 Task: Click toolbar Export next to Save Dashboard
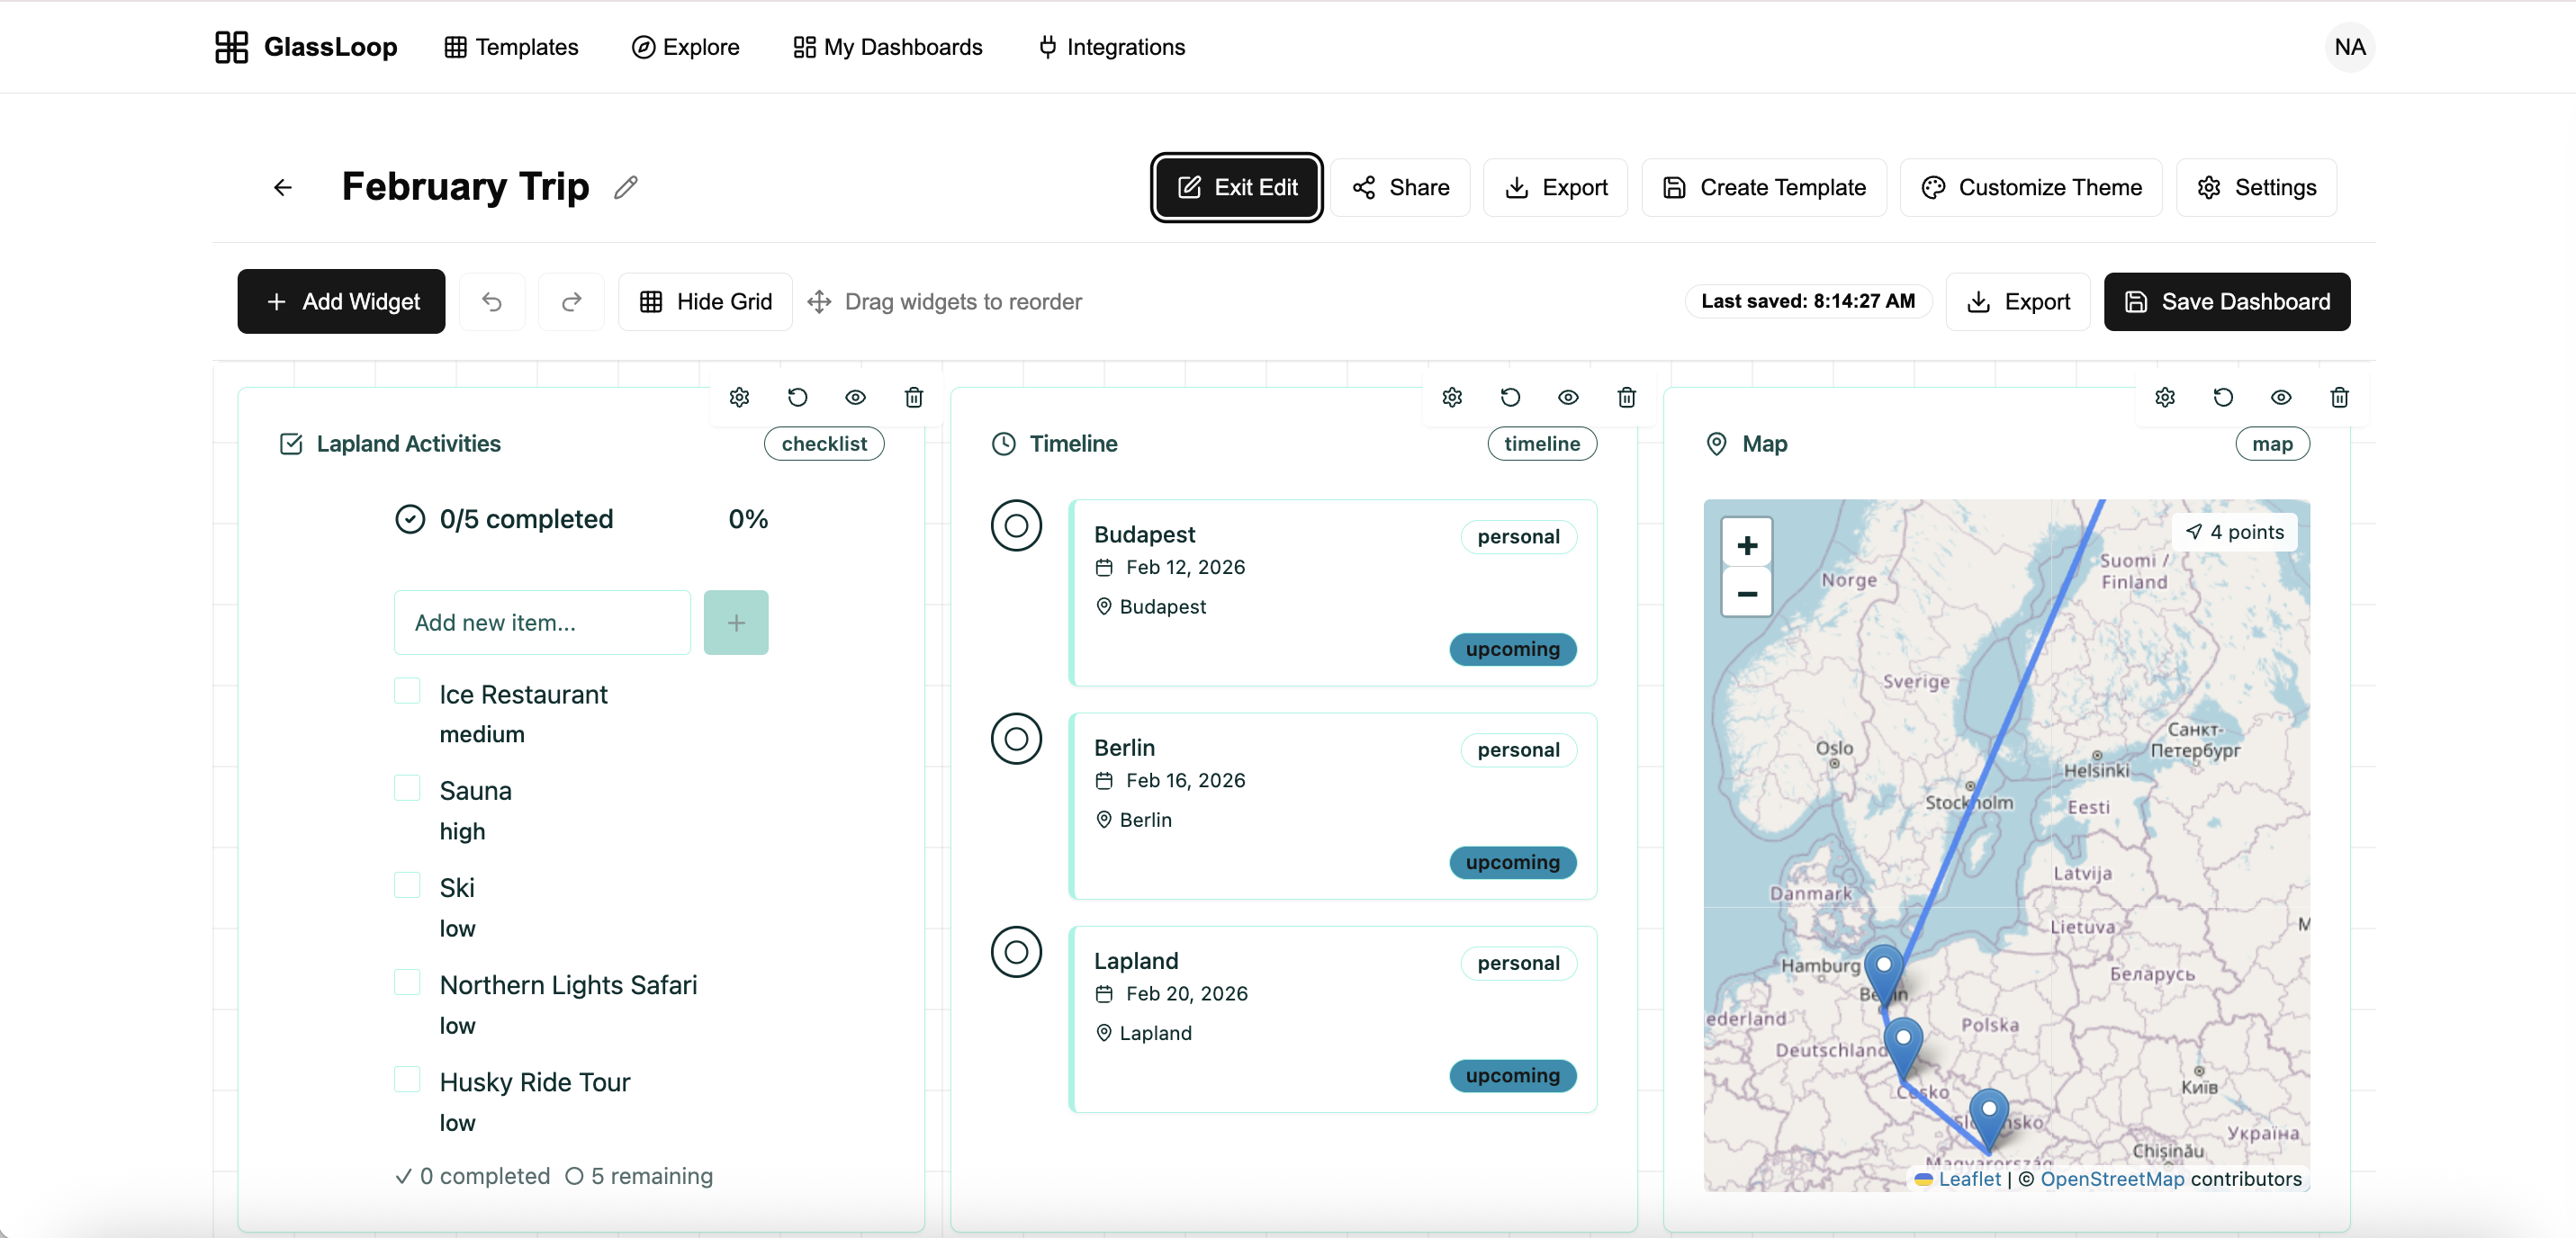click(x=2018, y=301)
